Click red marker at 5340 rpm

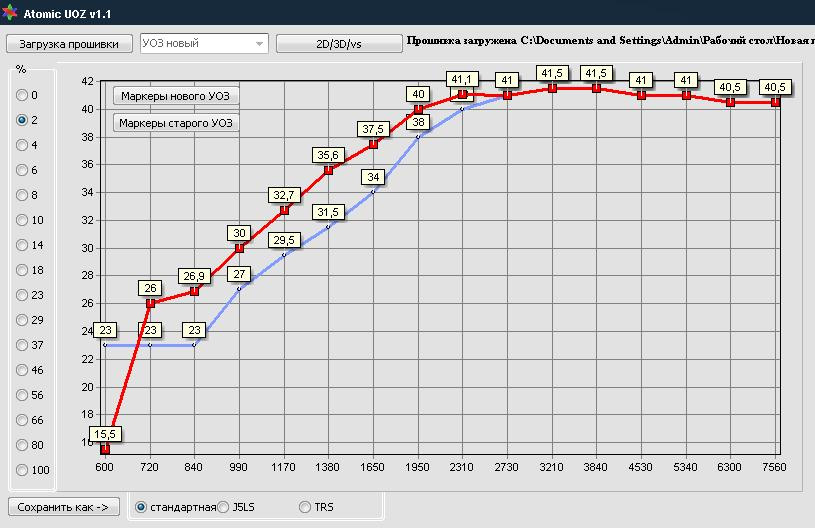pyautogui.click(x=686, y=95)
